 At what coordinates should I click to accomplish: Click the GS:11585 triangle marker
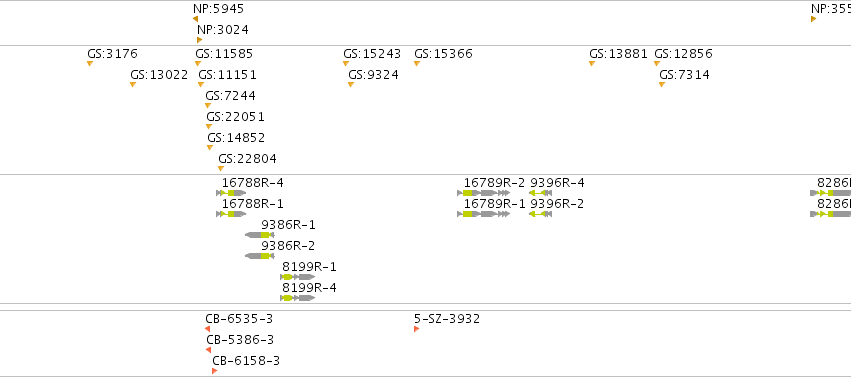198,63
